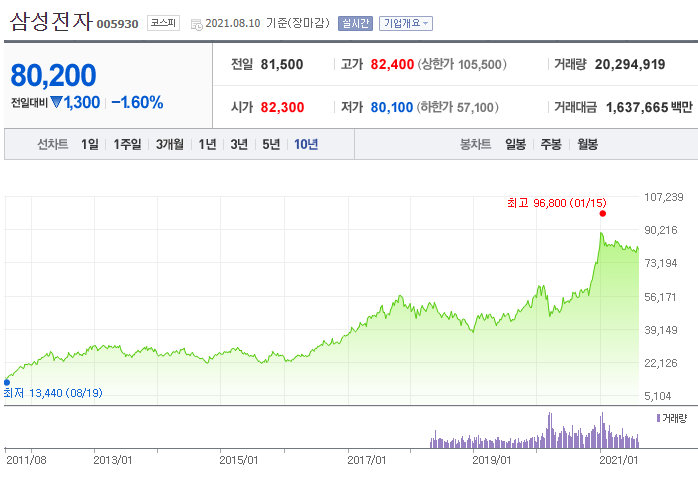Viewport: 698px width, 478px height.
Task: Click the 90,216 y-axis label
Action: pos(661,230)
